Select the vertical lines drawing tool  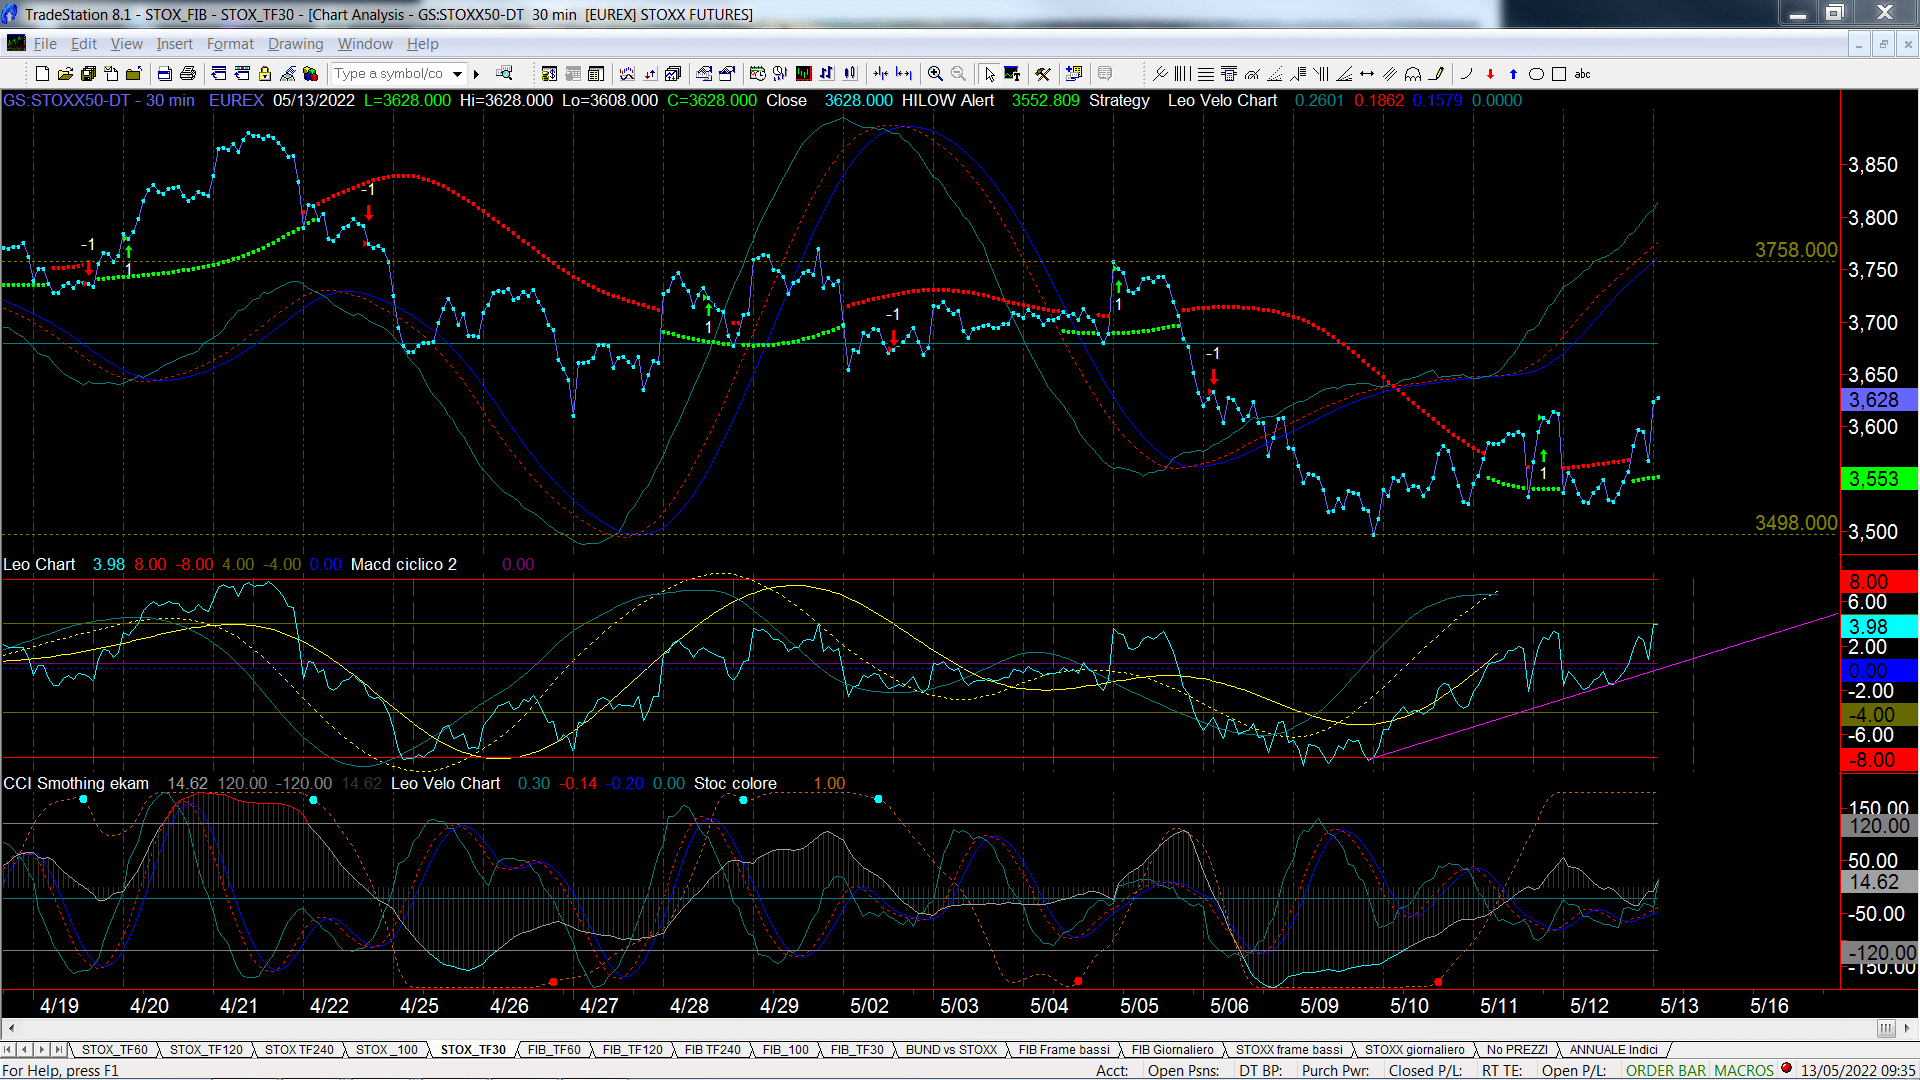click(1182, 74)
